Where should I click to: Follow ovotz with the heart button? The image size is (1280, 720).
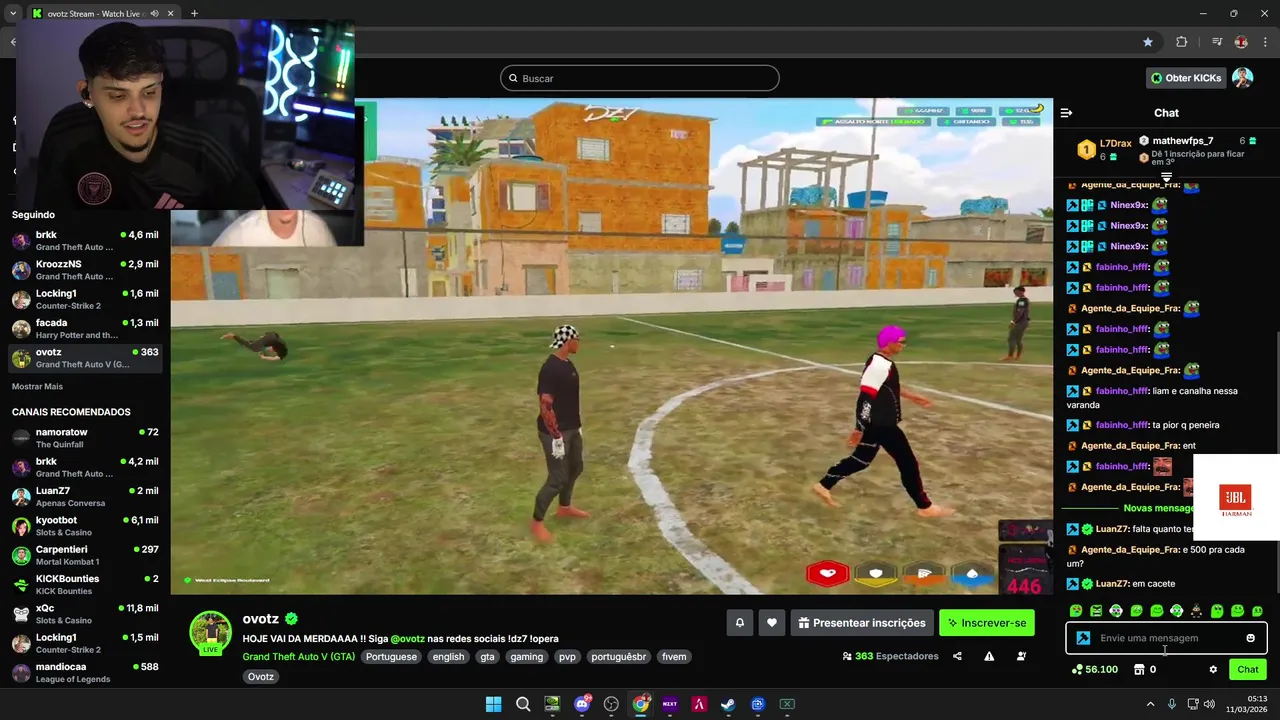(x=771, y=623)
